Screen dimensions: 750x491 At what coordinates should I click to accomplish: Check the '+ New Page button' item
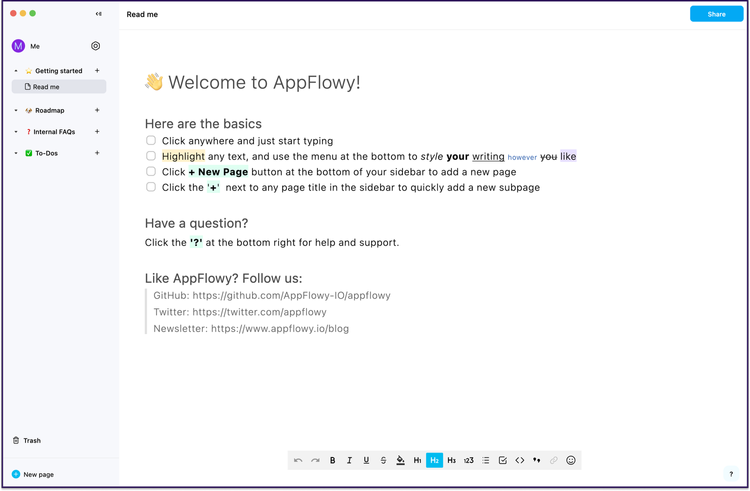click(x=151, y=171)
